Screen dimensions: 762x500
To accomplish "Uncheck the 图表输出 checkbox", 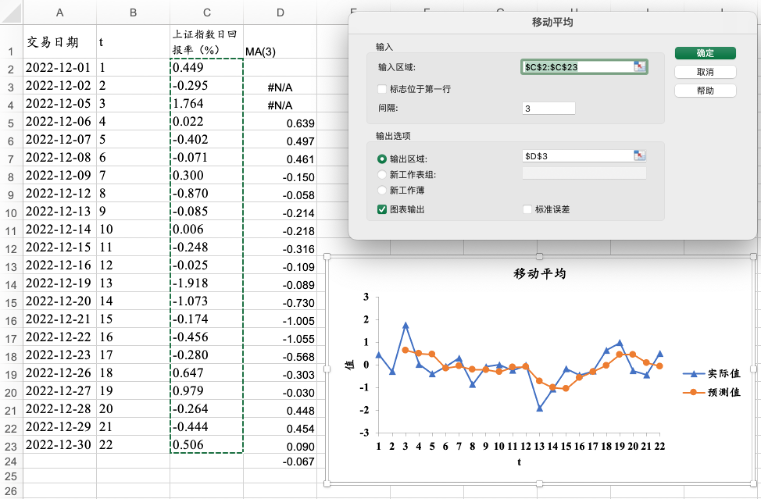I will pyautogui.click(x=382, y=209).
